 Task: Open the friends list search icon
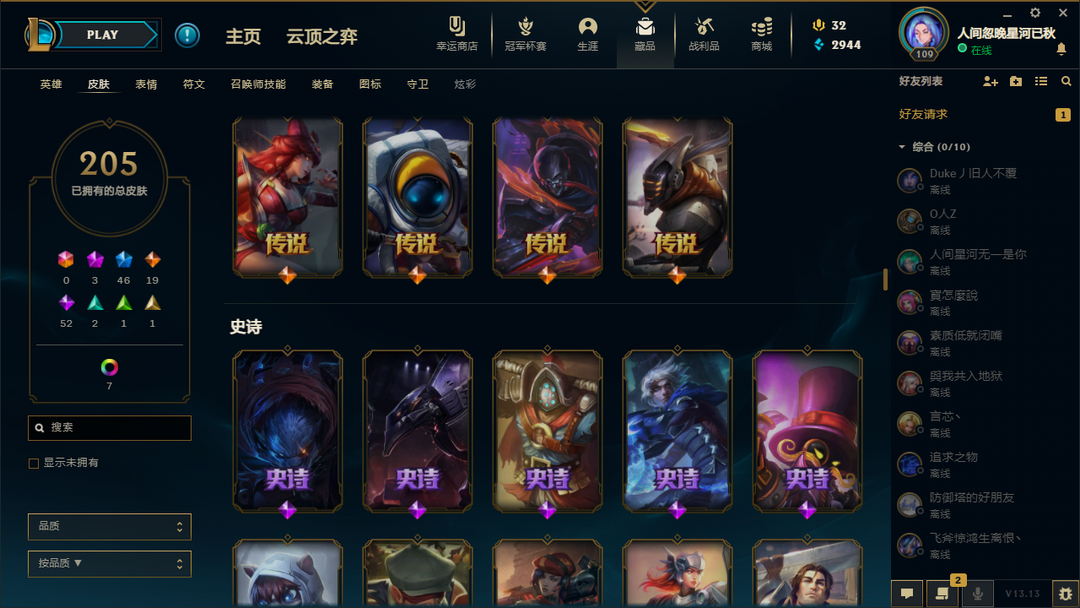(1066, 81)
